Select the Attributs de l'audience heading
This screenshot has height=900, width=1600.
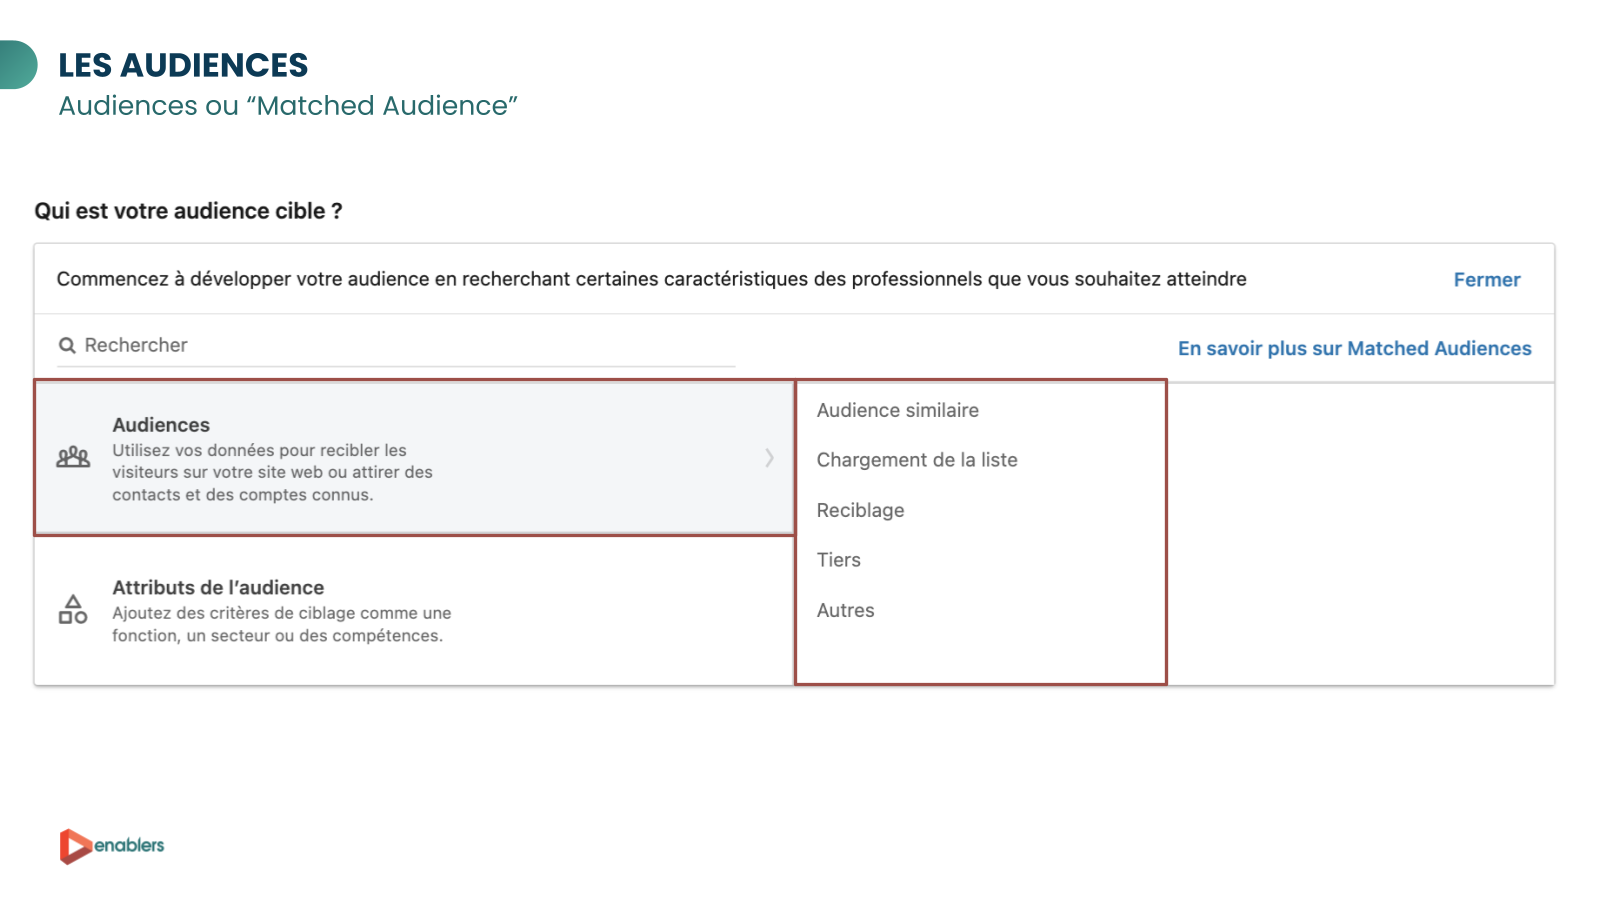point(218,588)
